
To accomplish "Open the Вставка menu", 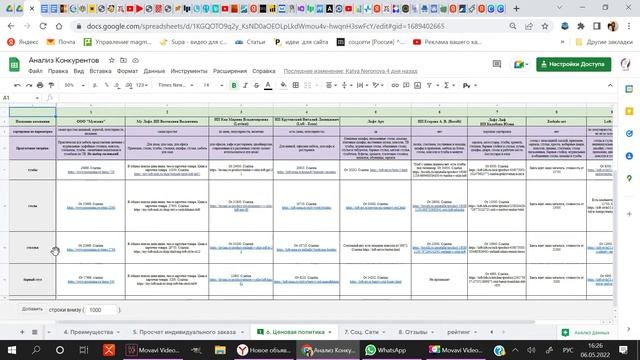I will (x=100, y=71).
